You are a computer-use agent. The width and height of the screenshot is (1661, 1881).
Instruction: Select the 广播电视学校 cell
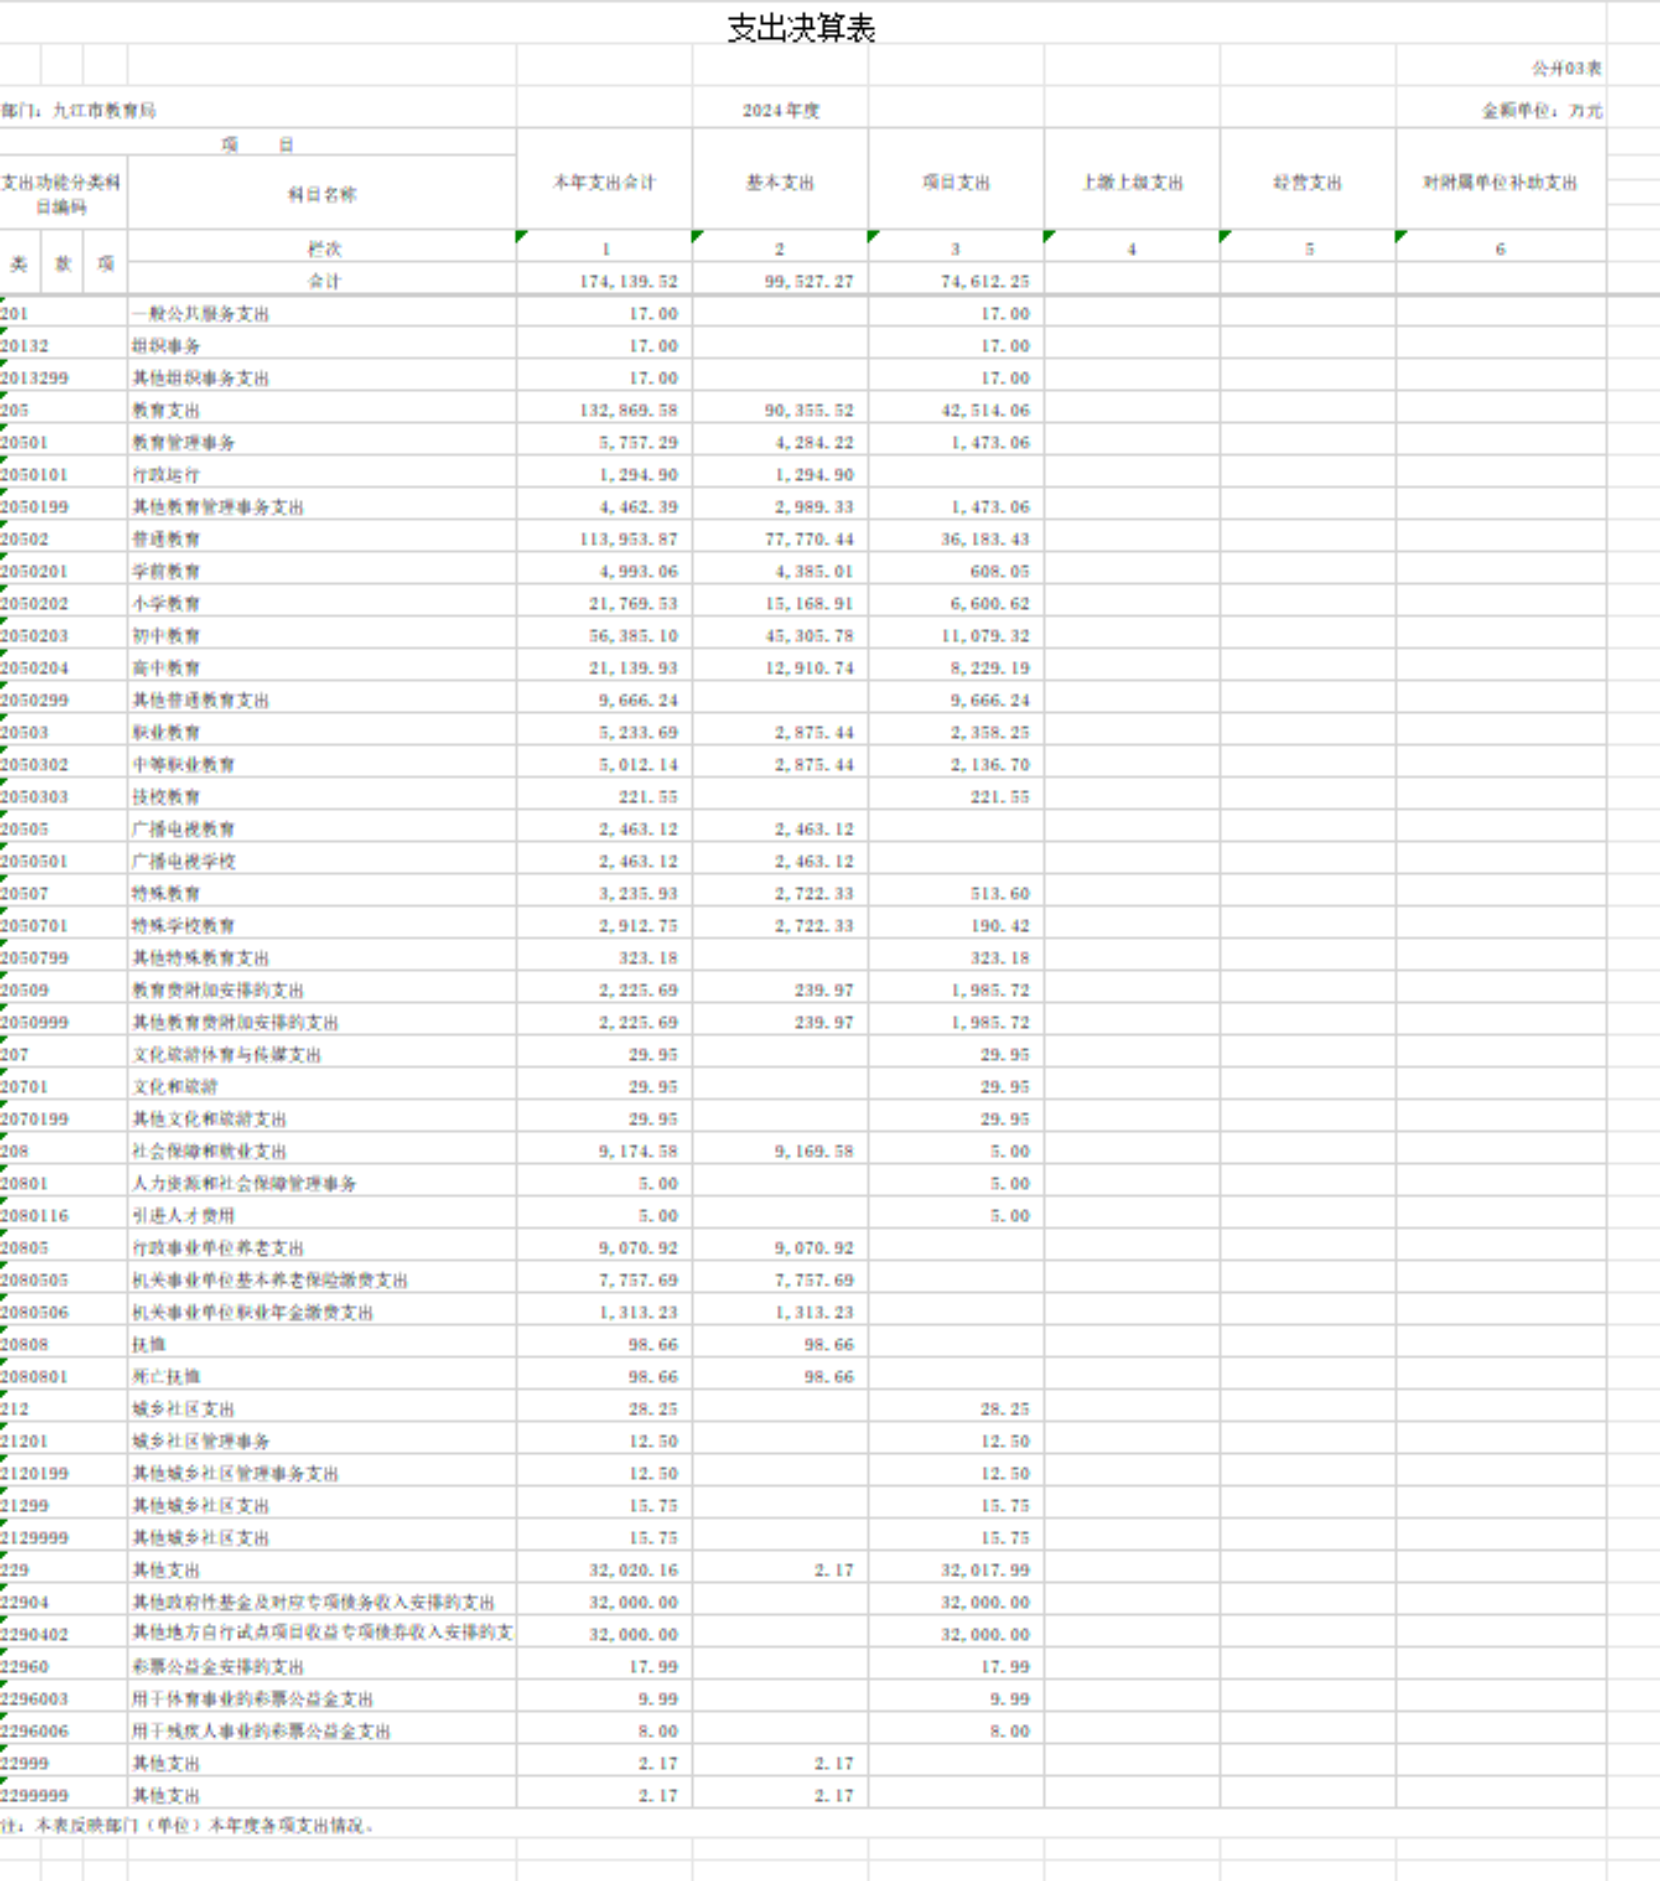pyautogui.click(x=184, y=861)
